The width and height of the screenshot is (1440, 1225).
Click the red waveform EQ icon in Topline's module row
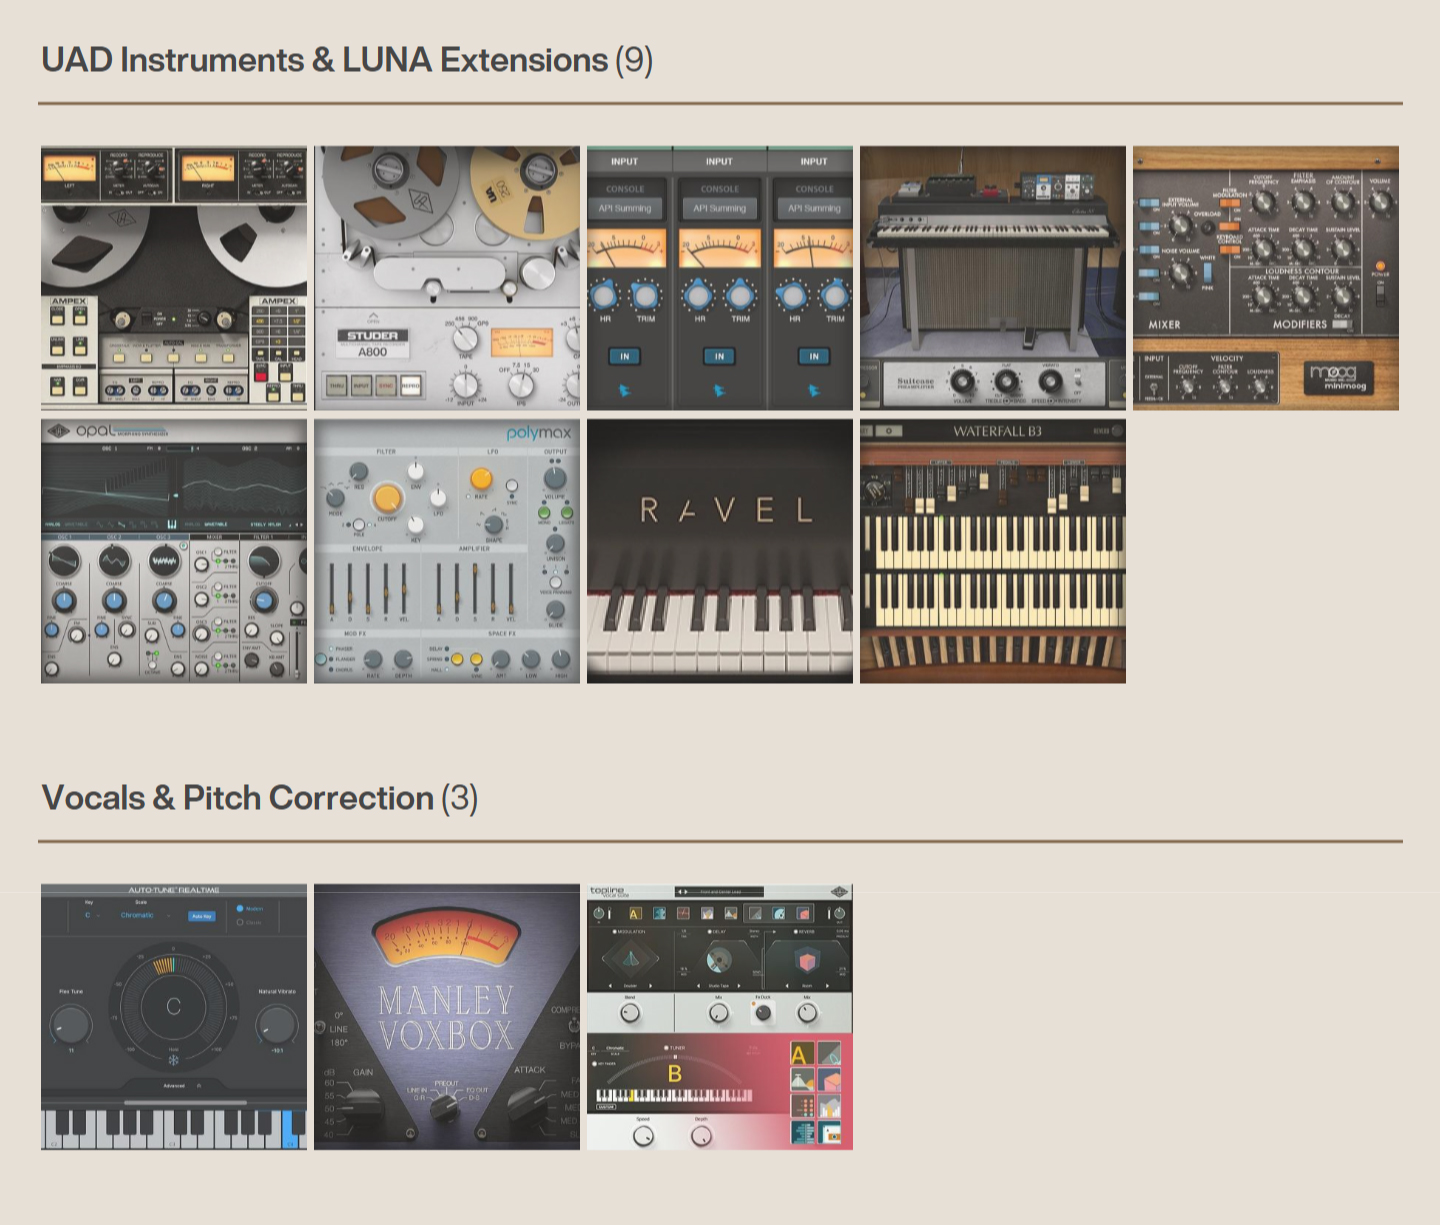click(x=683, y=914)
